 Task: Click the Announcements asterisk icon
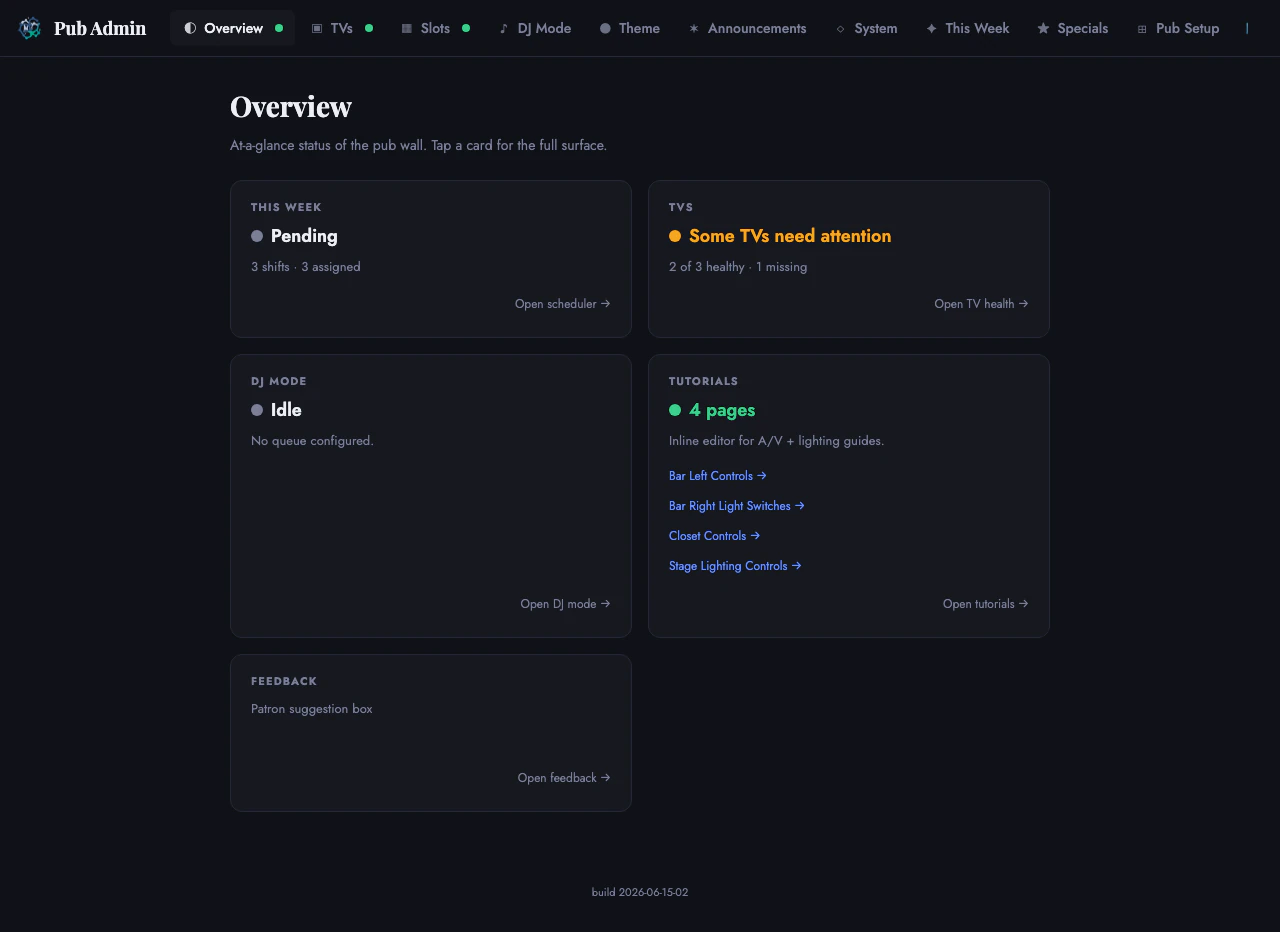coord(694,29)
